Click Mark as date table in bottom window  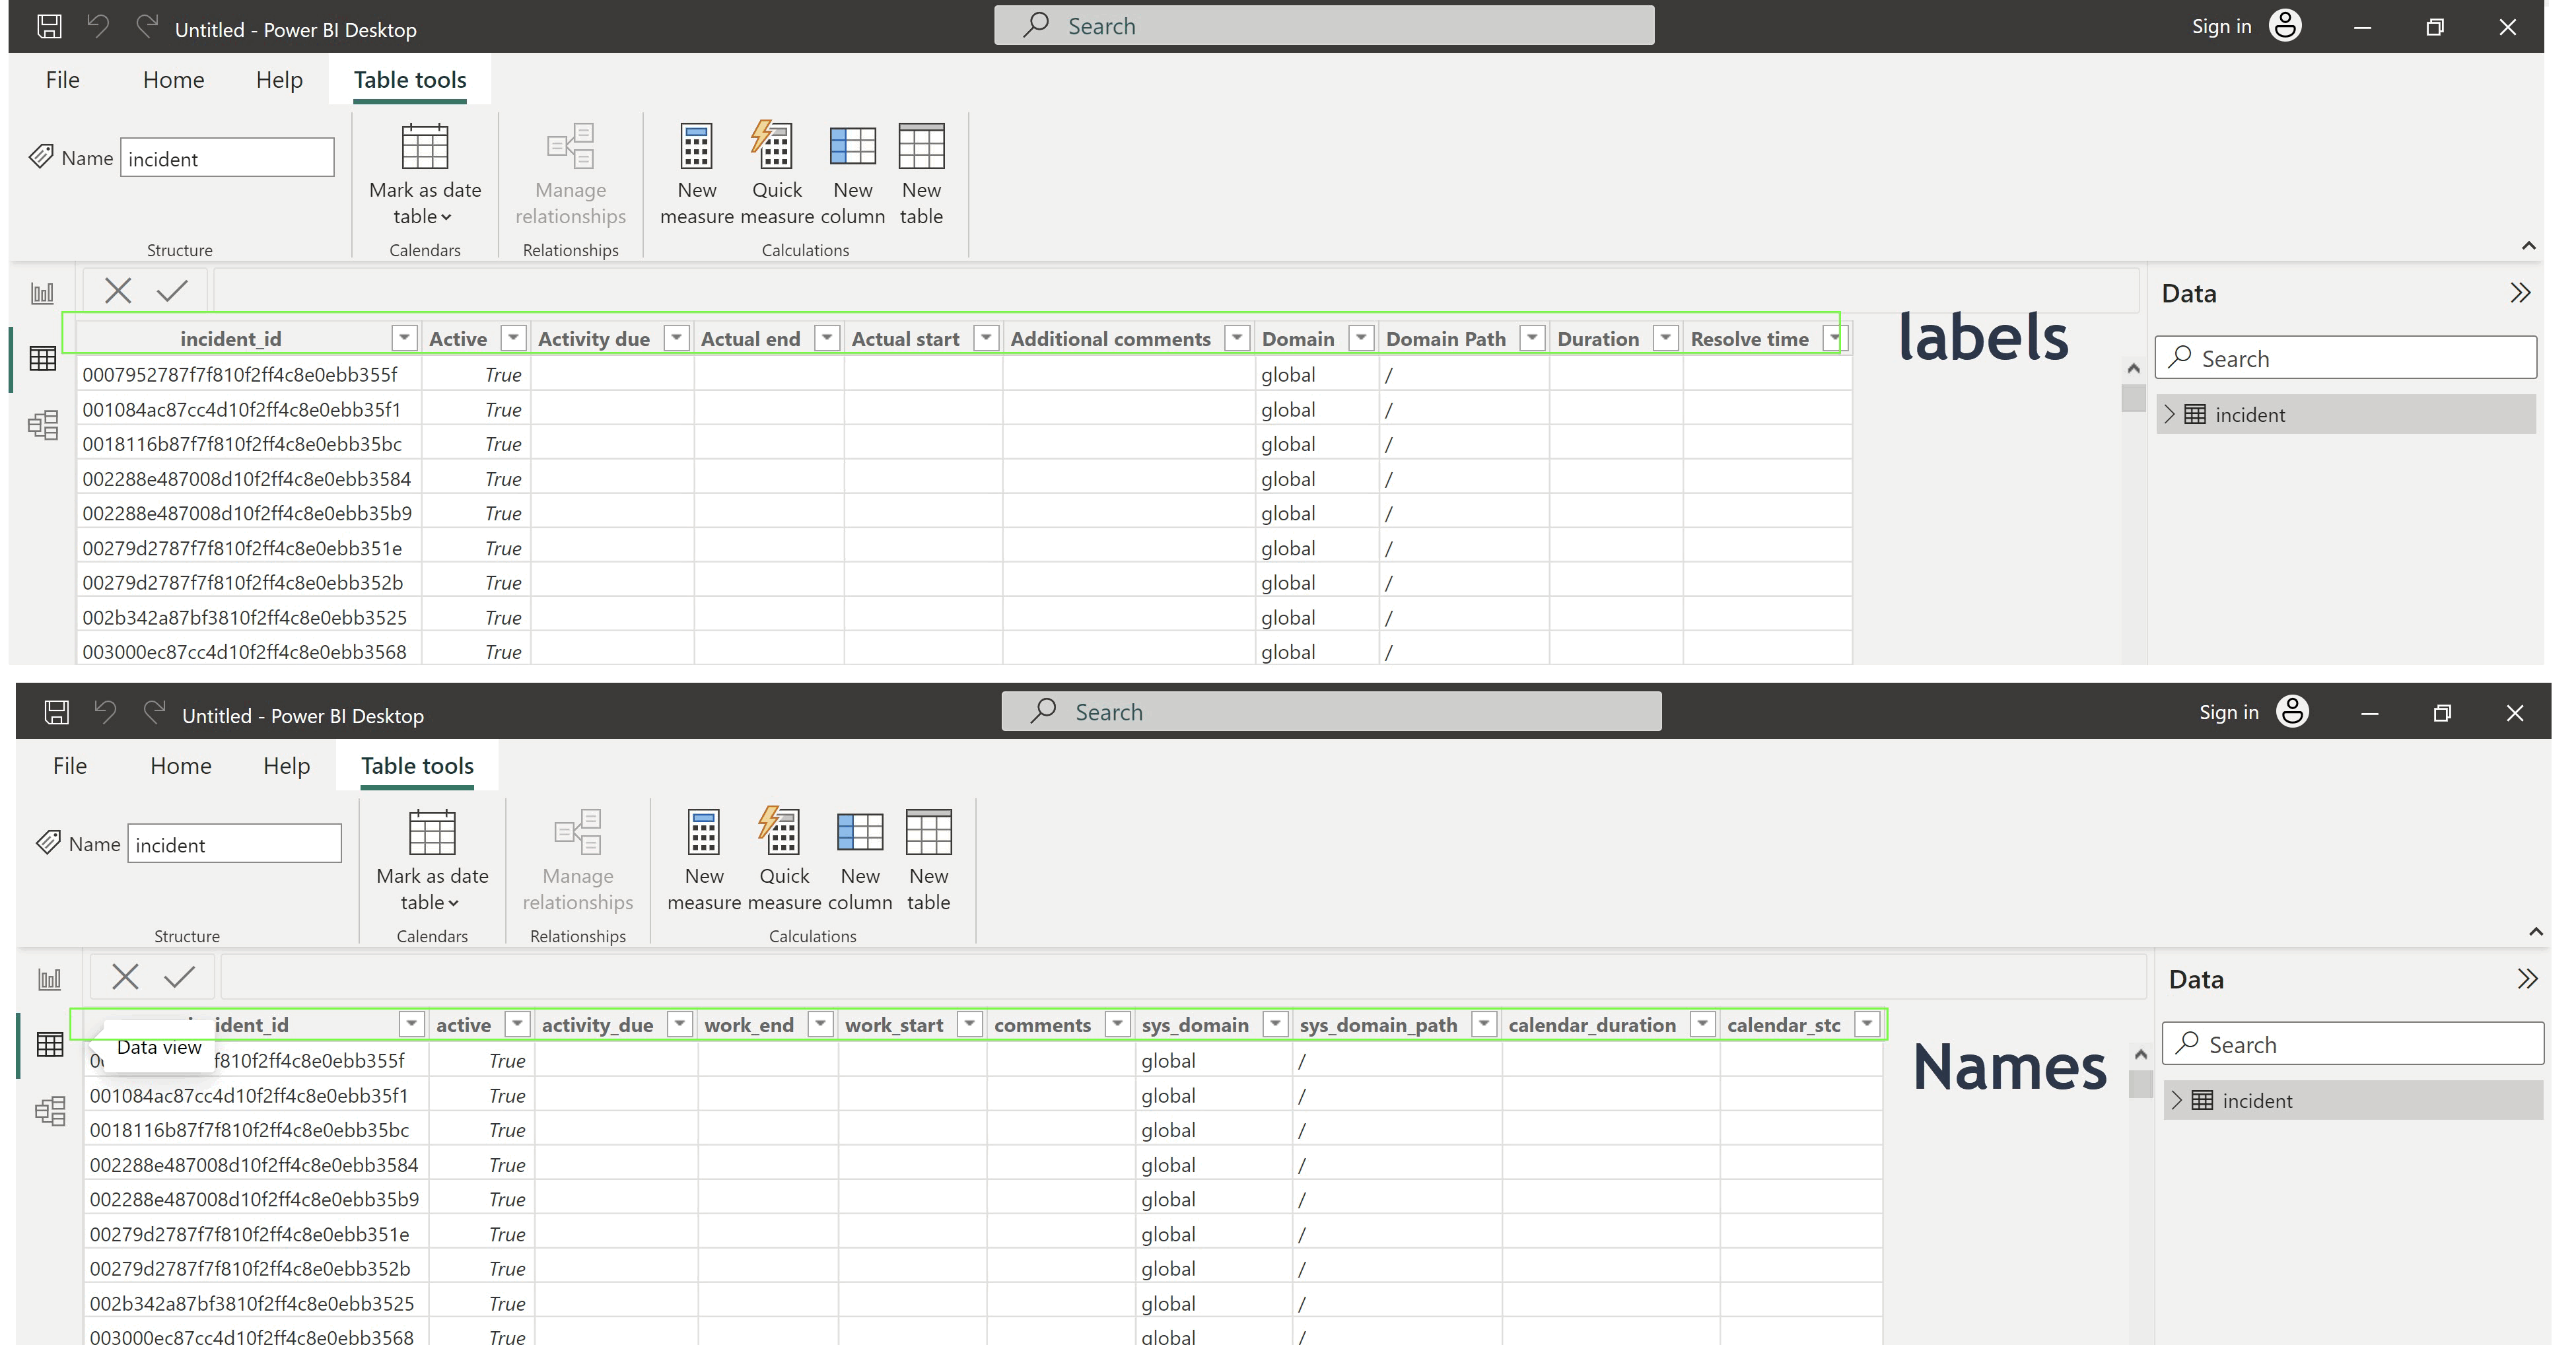pos(432,861)
